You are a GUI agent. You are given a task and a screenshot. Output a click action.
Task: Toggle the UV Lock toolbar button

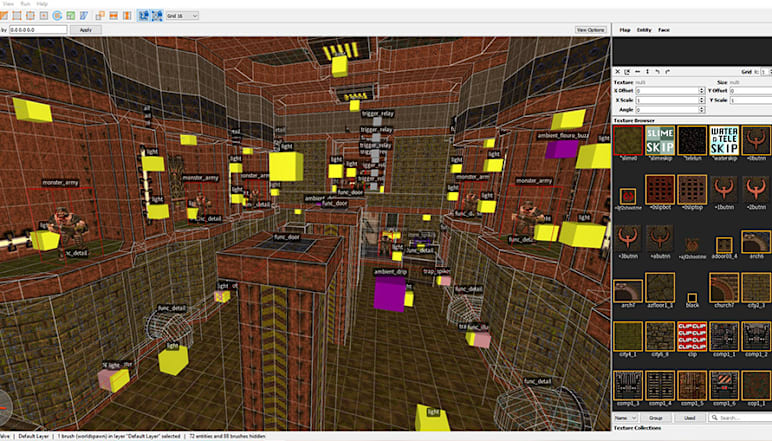pos(157,16)
